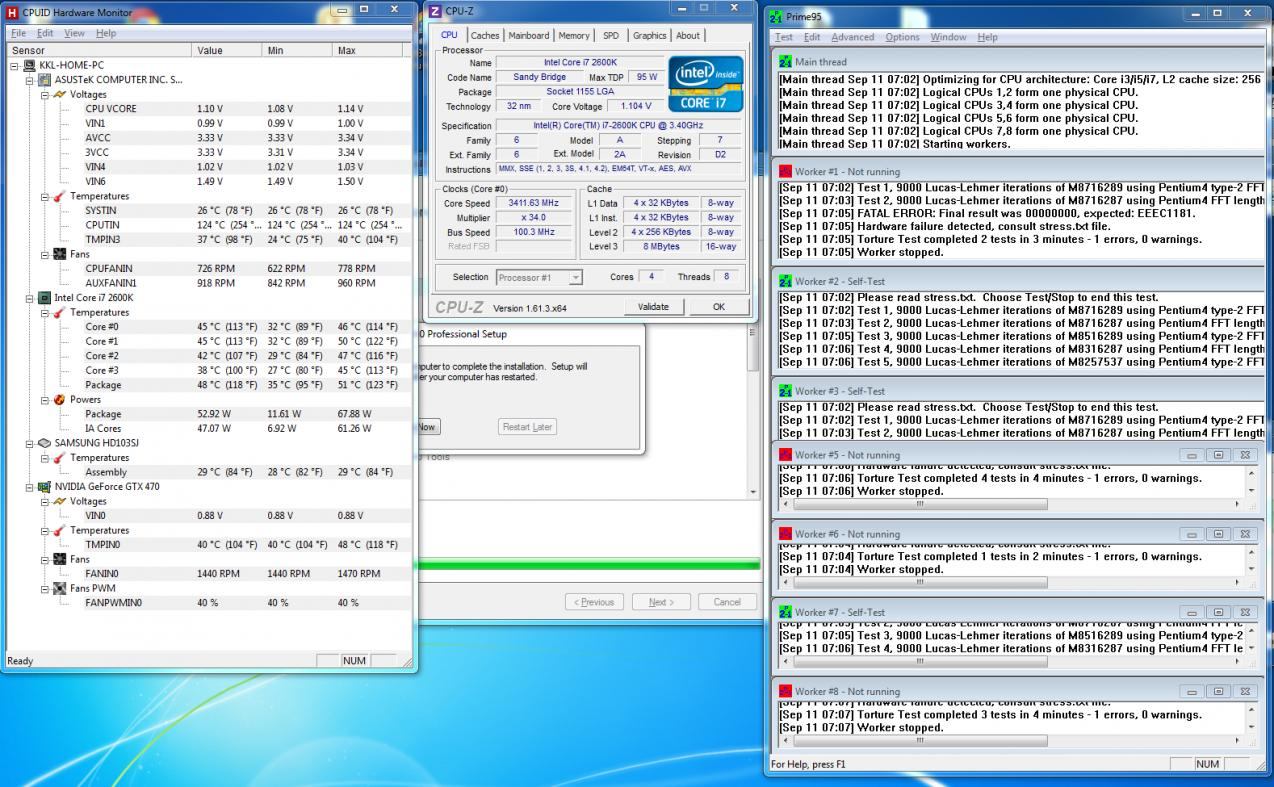Open the Processor #1 selection dropdown in CPU-Z
The width and height of the screenshot is (1274, 787).
[x=539, y=278]
